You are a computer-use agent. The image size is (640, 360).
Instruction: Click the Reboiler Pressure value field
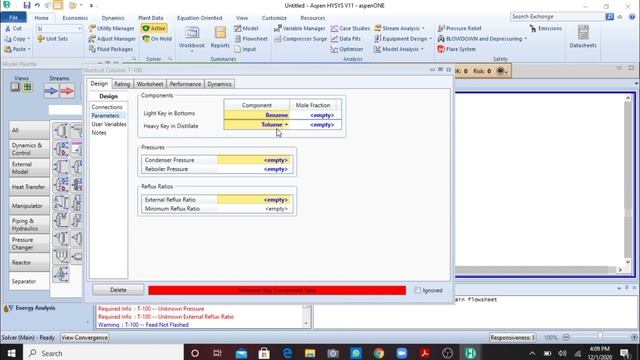254,169
